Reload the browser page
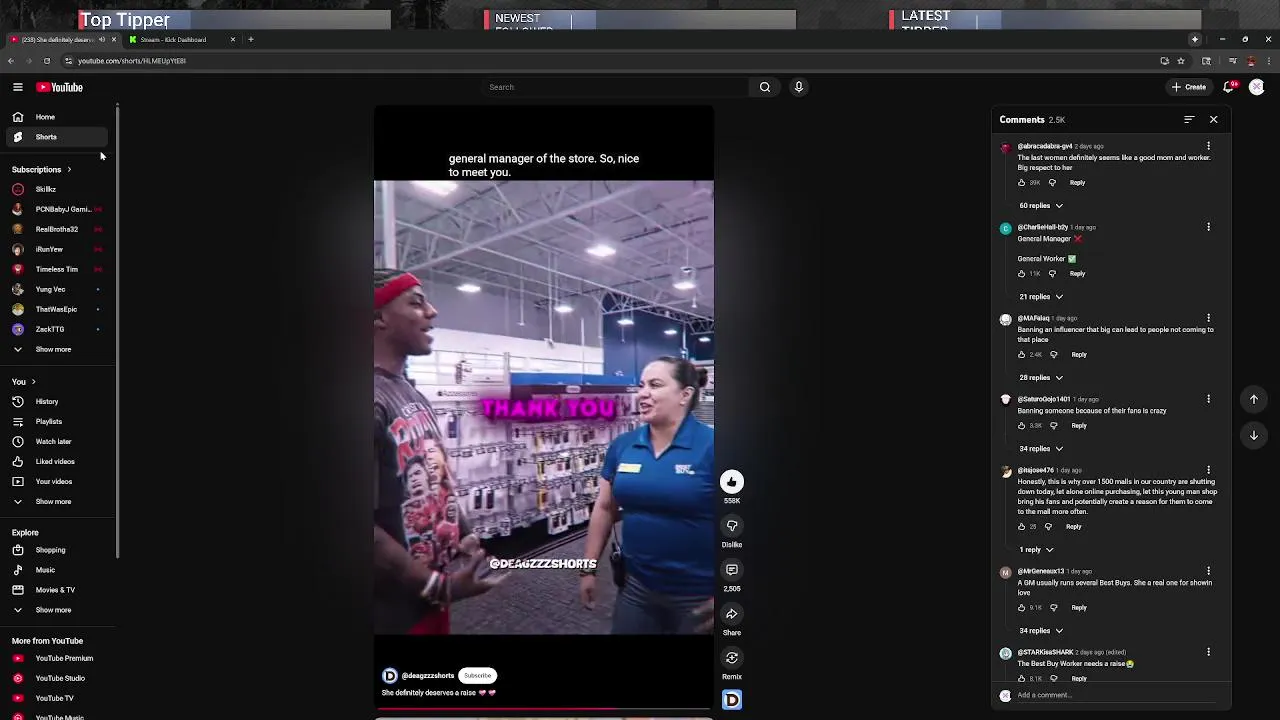 tap(46, 61)
